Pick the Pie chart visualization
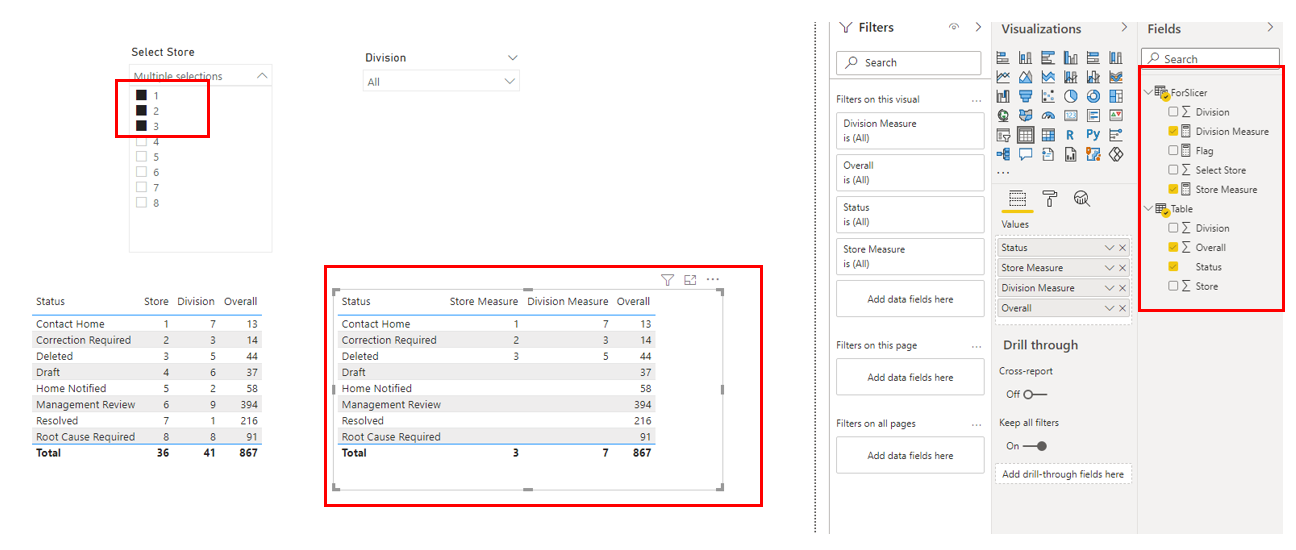The height and width of the screenshot is (550, 1296). (x=1070, y=96)
